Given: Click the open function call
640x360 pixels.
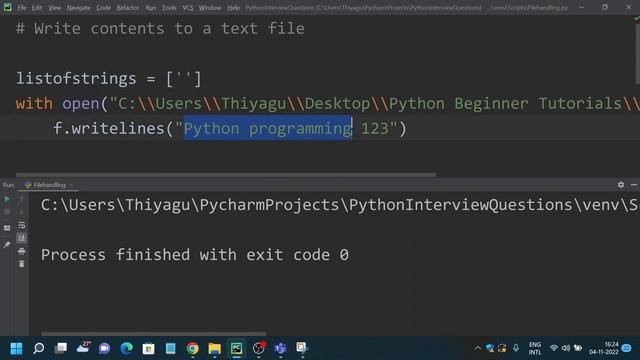Looking at the screenshot, I should coord(81,104).
